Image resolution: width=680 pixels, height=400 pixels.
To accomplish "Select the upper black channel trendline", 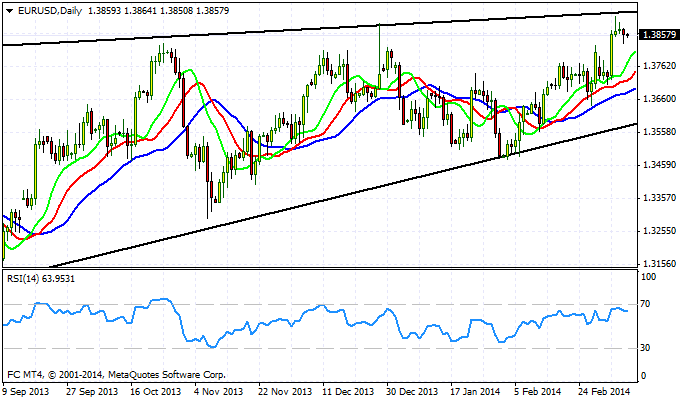I will [320, 28].
